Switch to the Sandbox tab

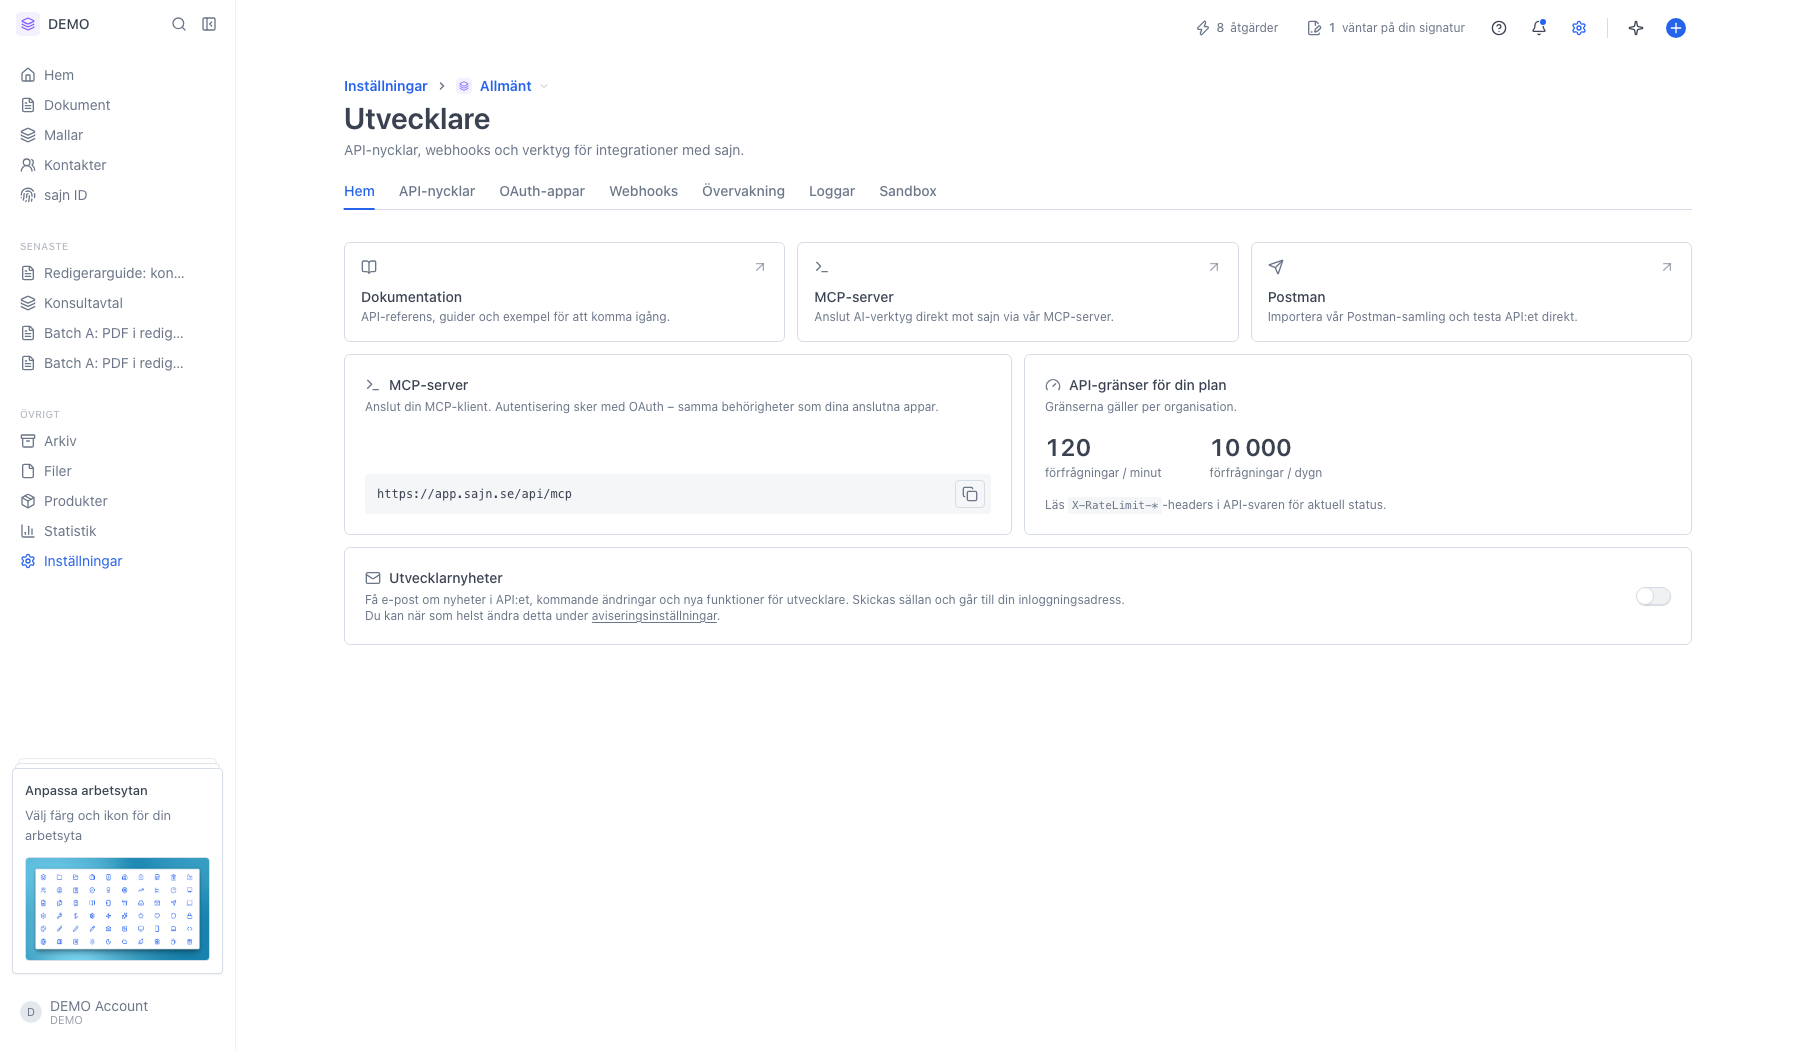(x=908, y=191)
